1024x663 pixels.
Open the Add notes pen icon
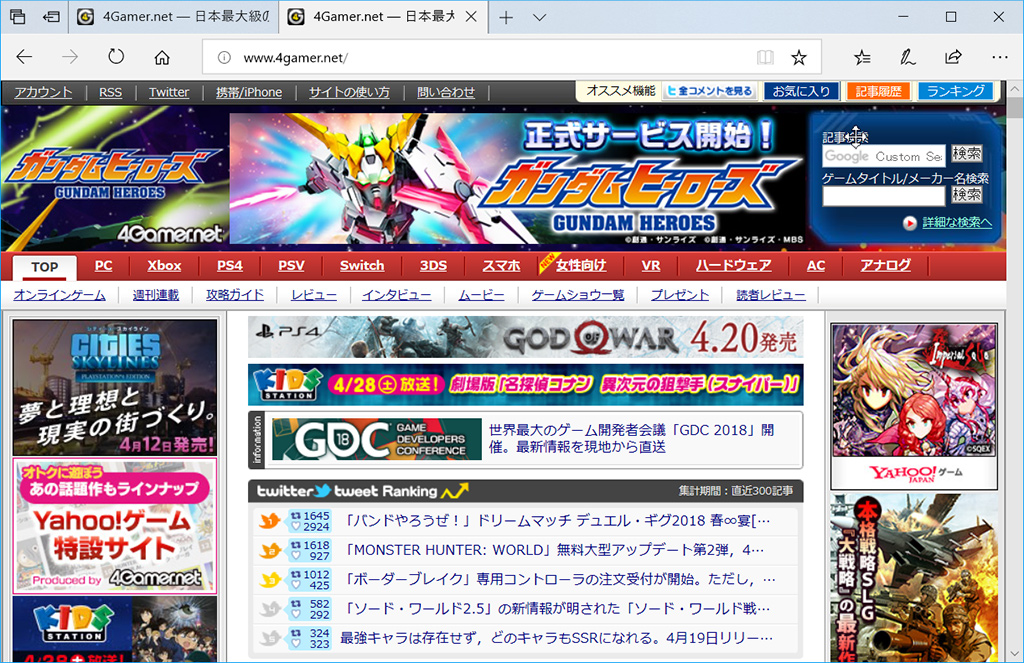907,57
